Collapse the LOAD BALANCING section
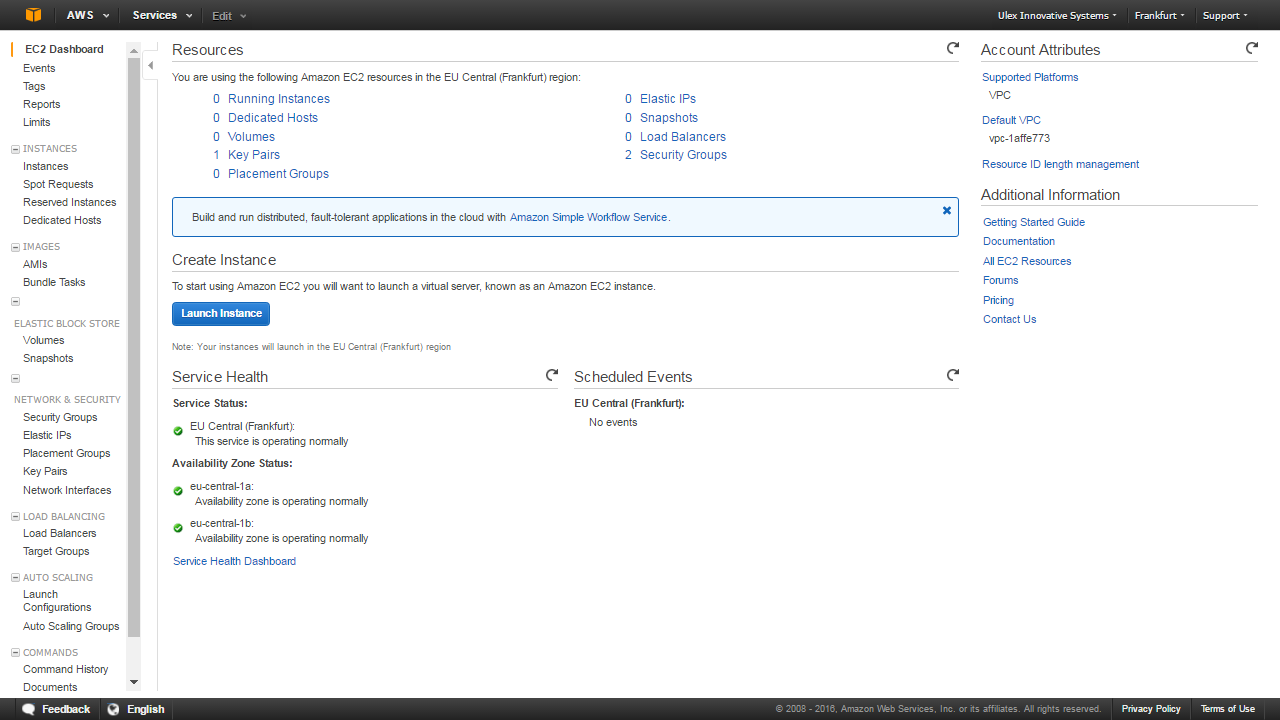The height and width of the screenshot is (720, 1280). [x=15, y=517]
